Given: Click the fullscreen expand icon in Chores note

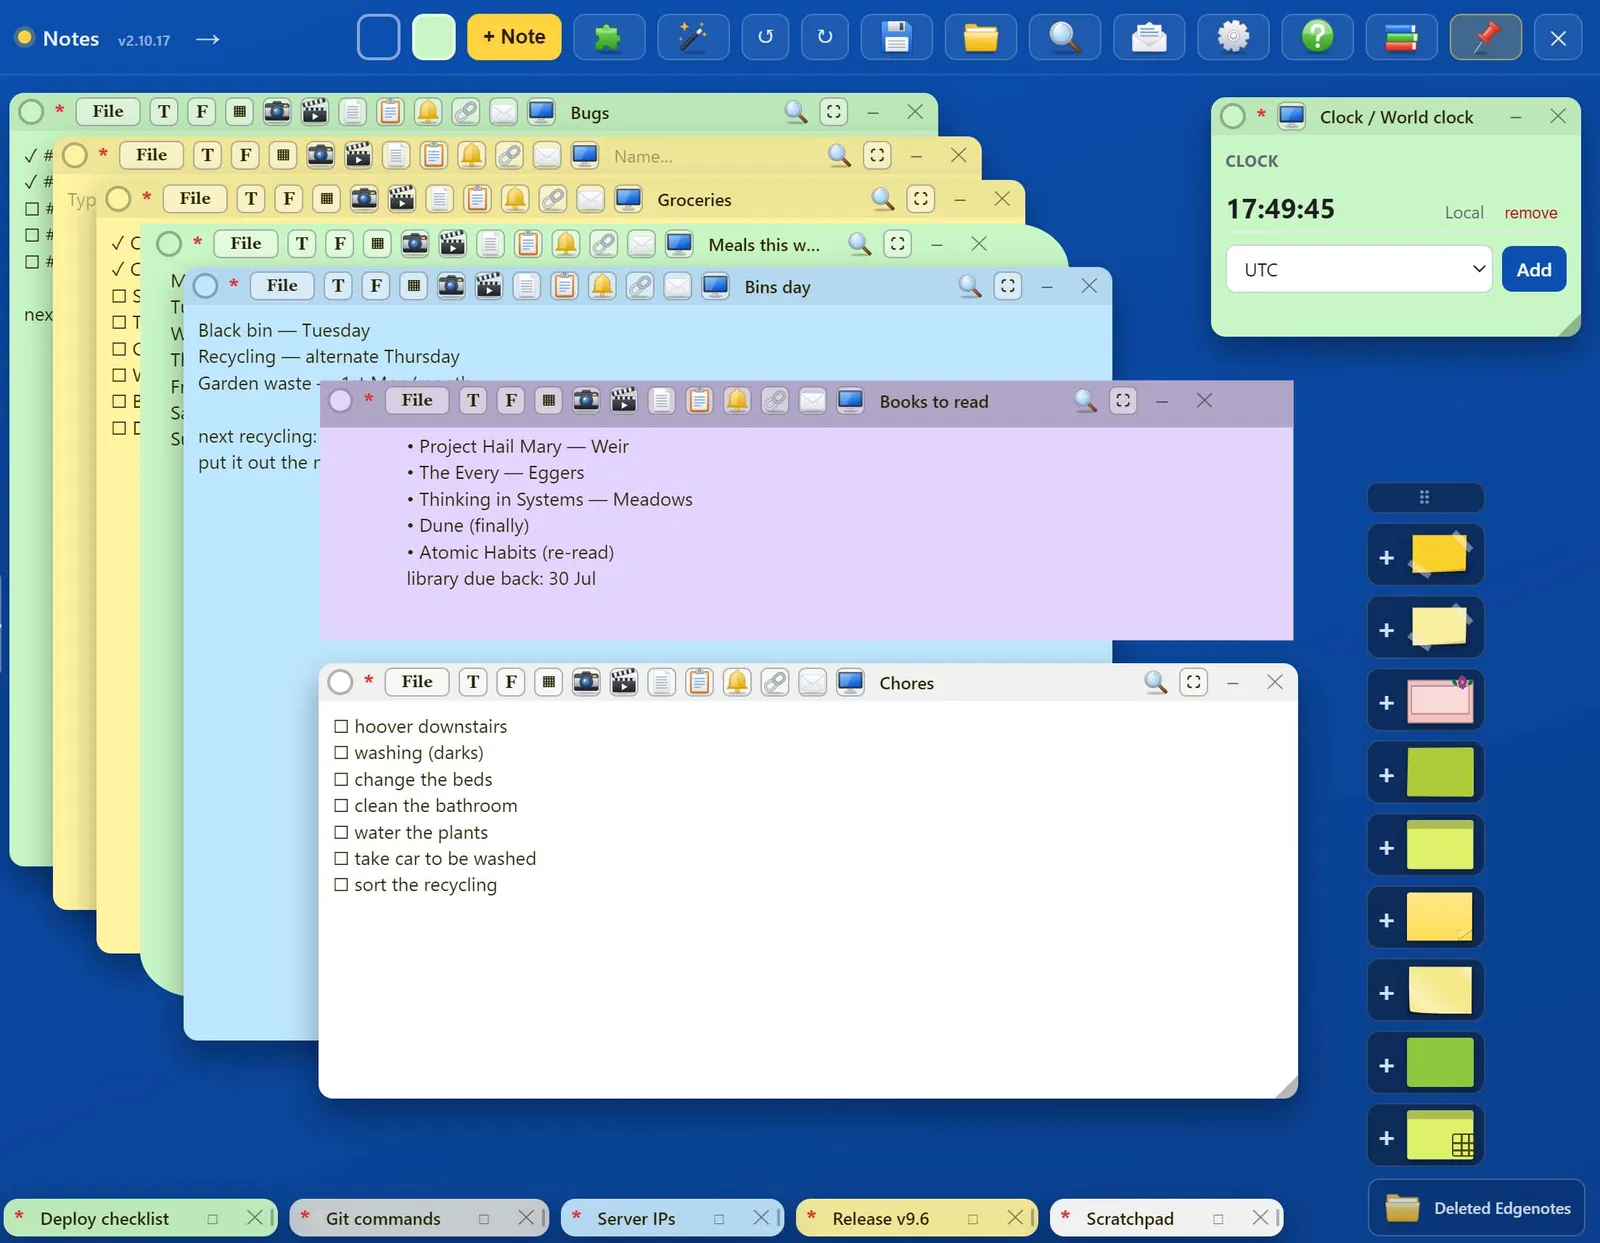Looking at the screenshot, I should coord(1194,682).
